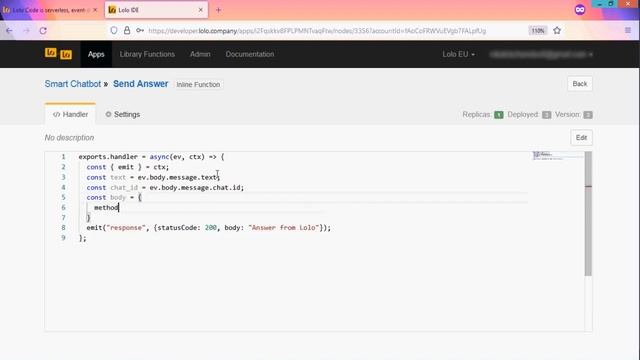Click the Version number badge
This screenshot has height=360, width=640.
click(588, 115)
